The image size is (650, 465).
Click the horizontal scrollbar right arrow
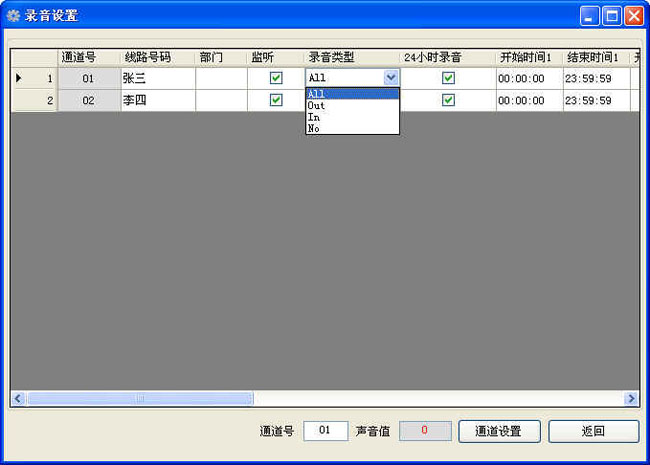point(631,398)
